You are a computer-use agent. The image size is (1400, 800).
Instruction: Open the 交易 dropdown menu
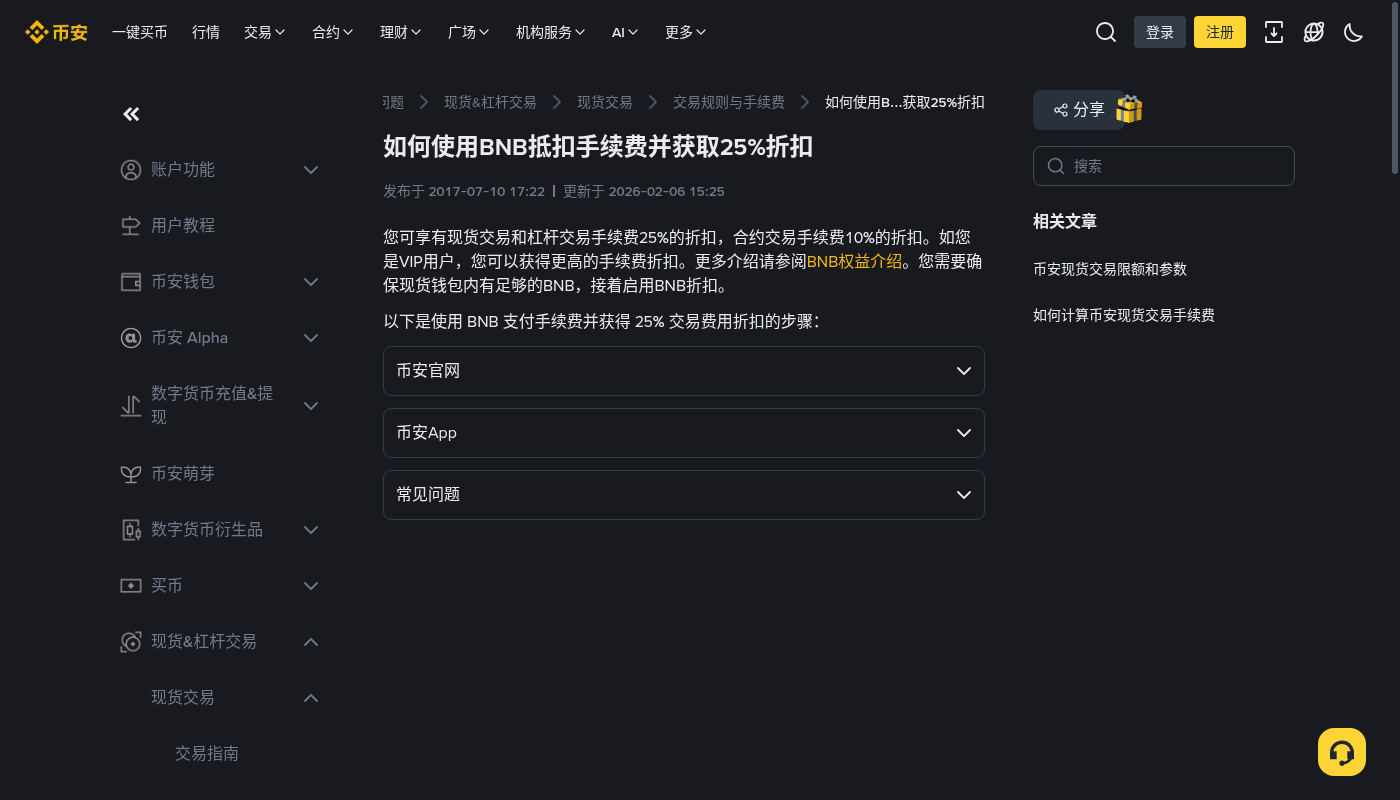point(265,32)
